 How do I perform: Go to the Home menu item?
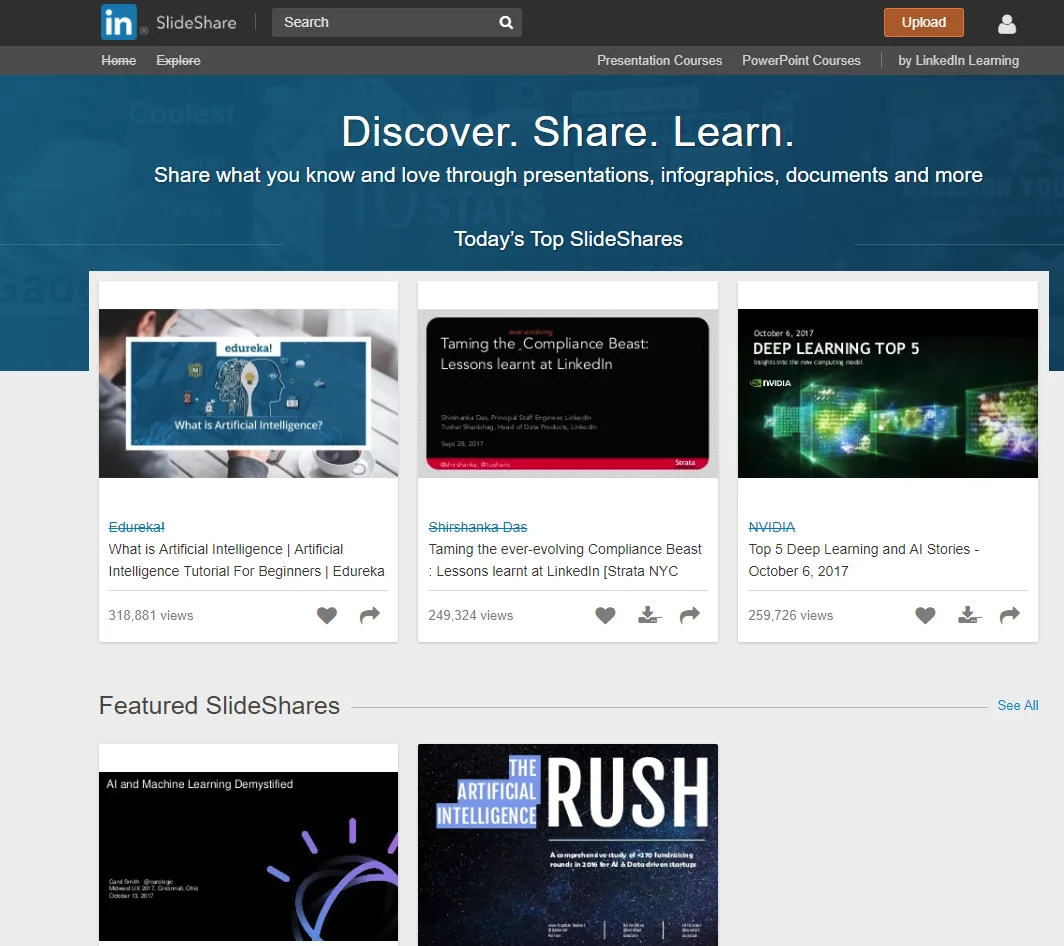pyautogui.click(x=119, y=60)
